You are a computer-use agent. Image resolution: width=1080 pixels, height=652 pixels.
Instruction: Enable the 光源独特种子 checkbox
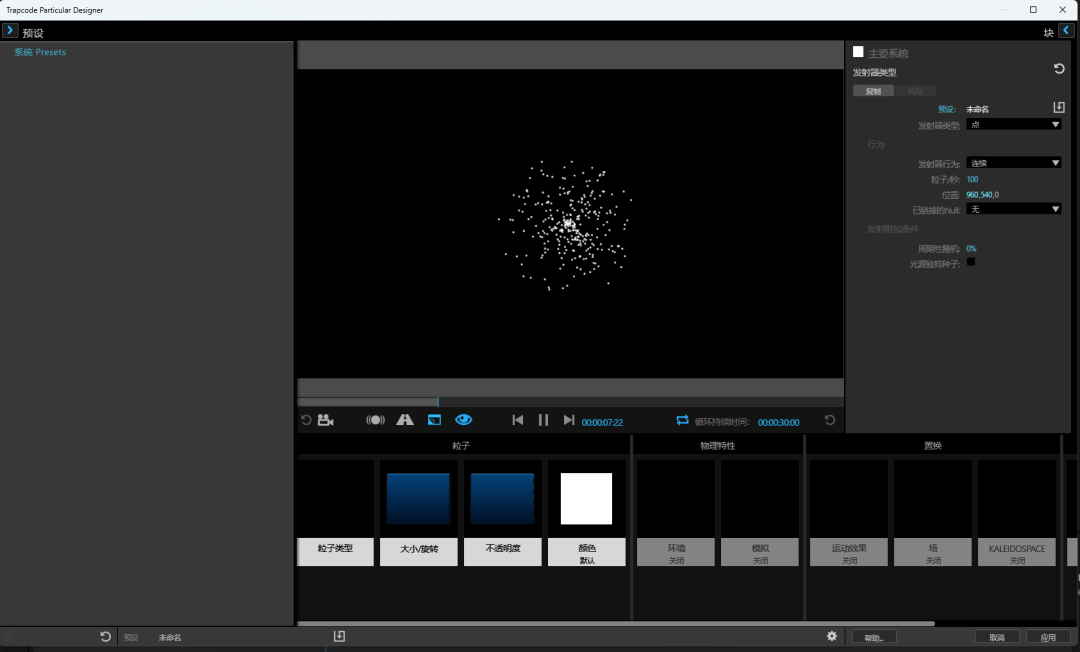(x=971, y=262)
